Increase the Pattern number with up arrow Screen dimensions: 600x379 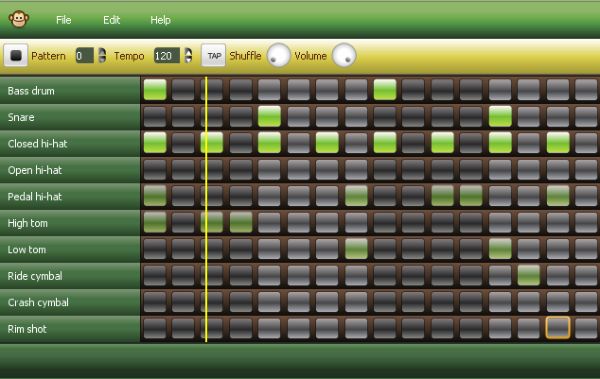pos(102,52)
